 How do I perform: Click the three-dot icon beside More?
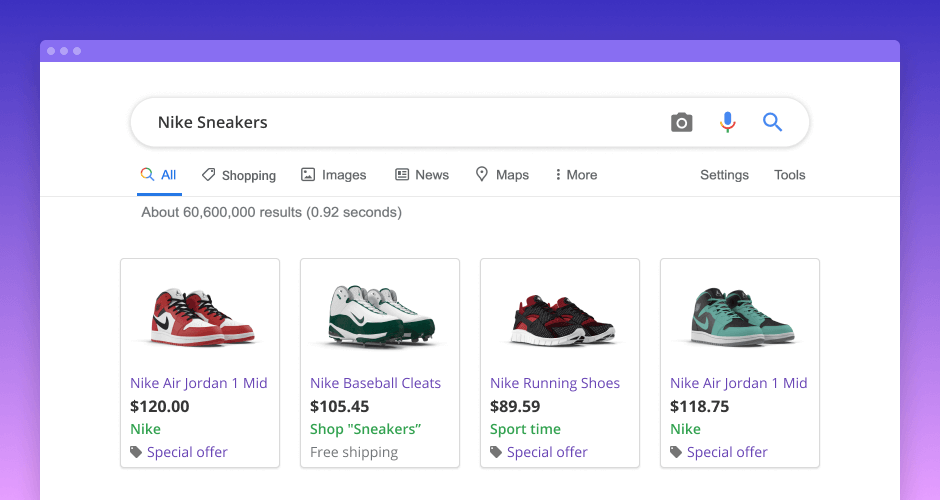coord(558,174)
